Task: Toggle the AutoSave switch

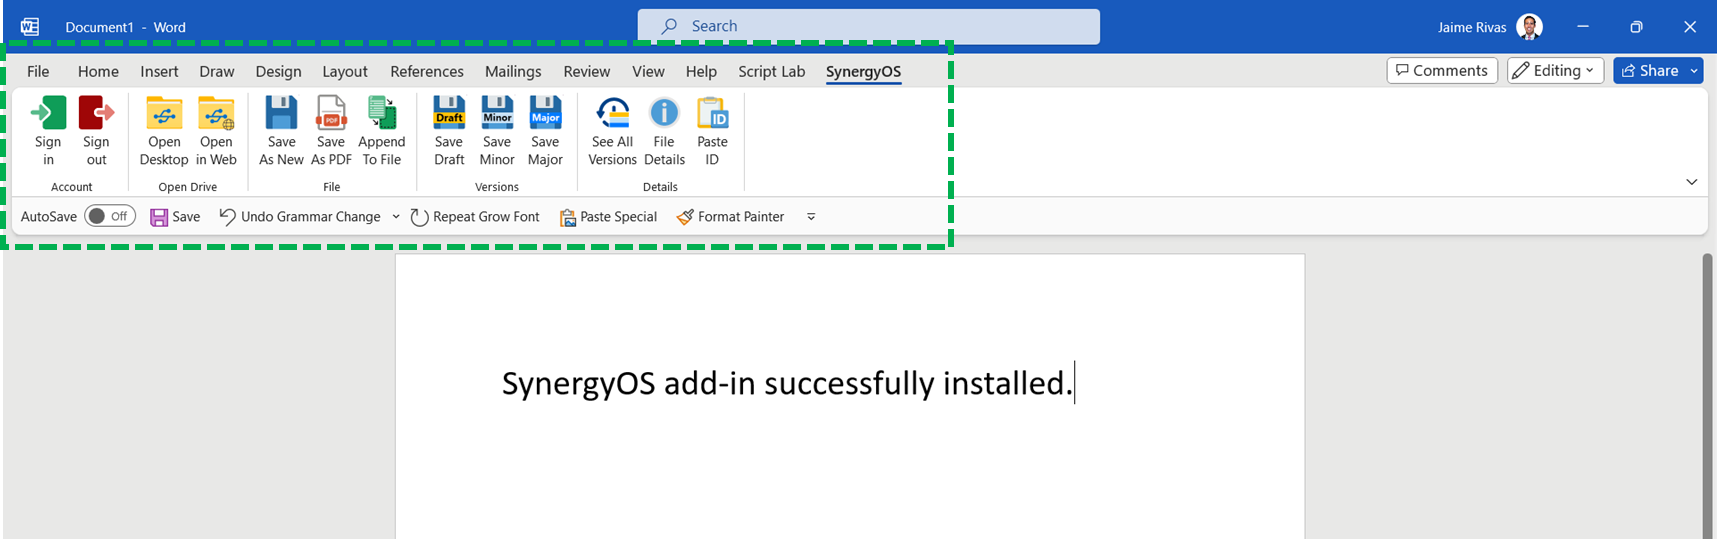Action: (110, 216)
